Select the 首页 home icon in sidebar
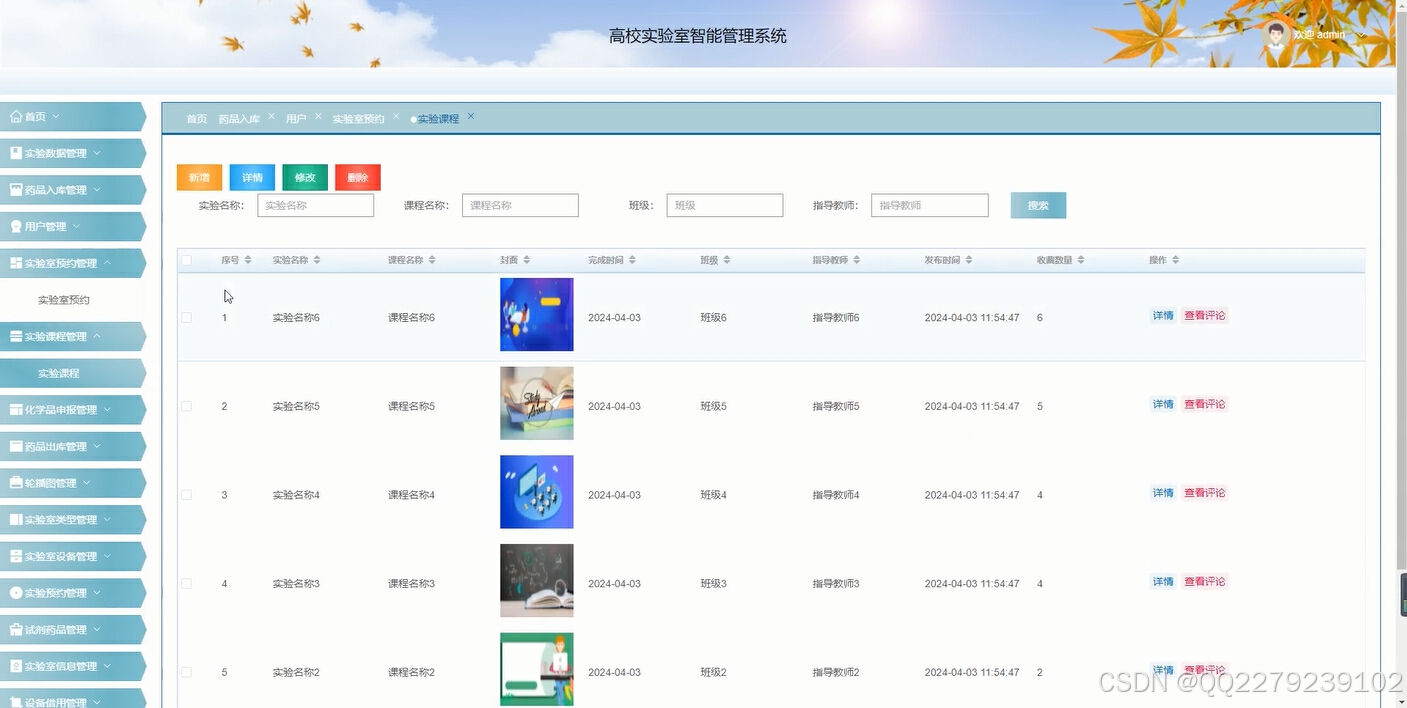 pos(15,116)
